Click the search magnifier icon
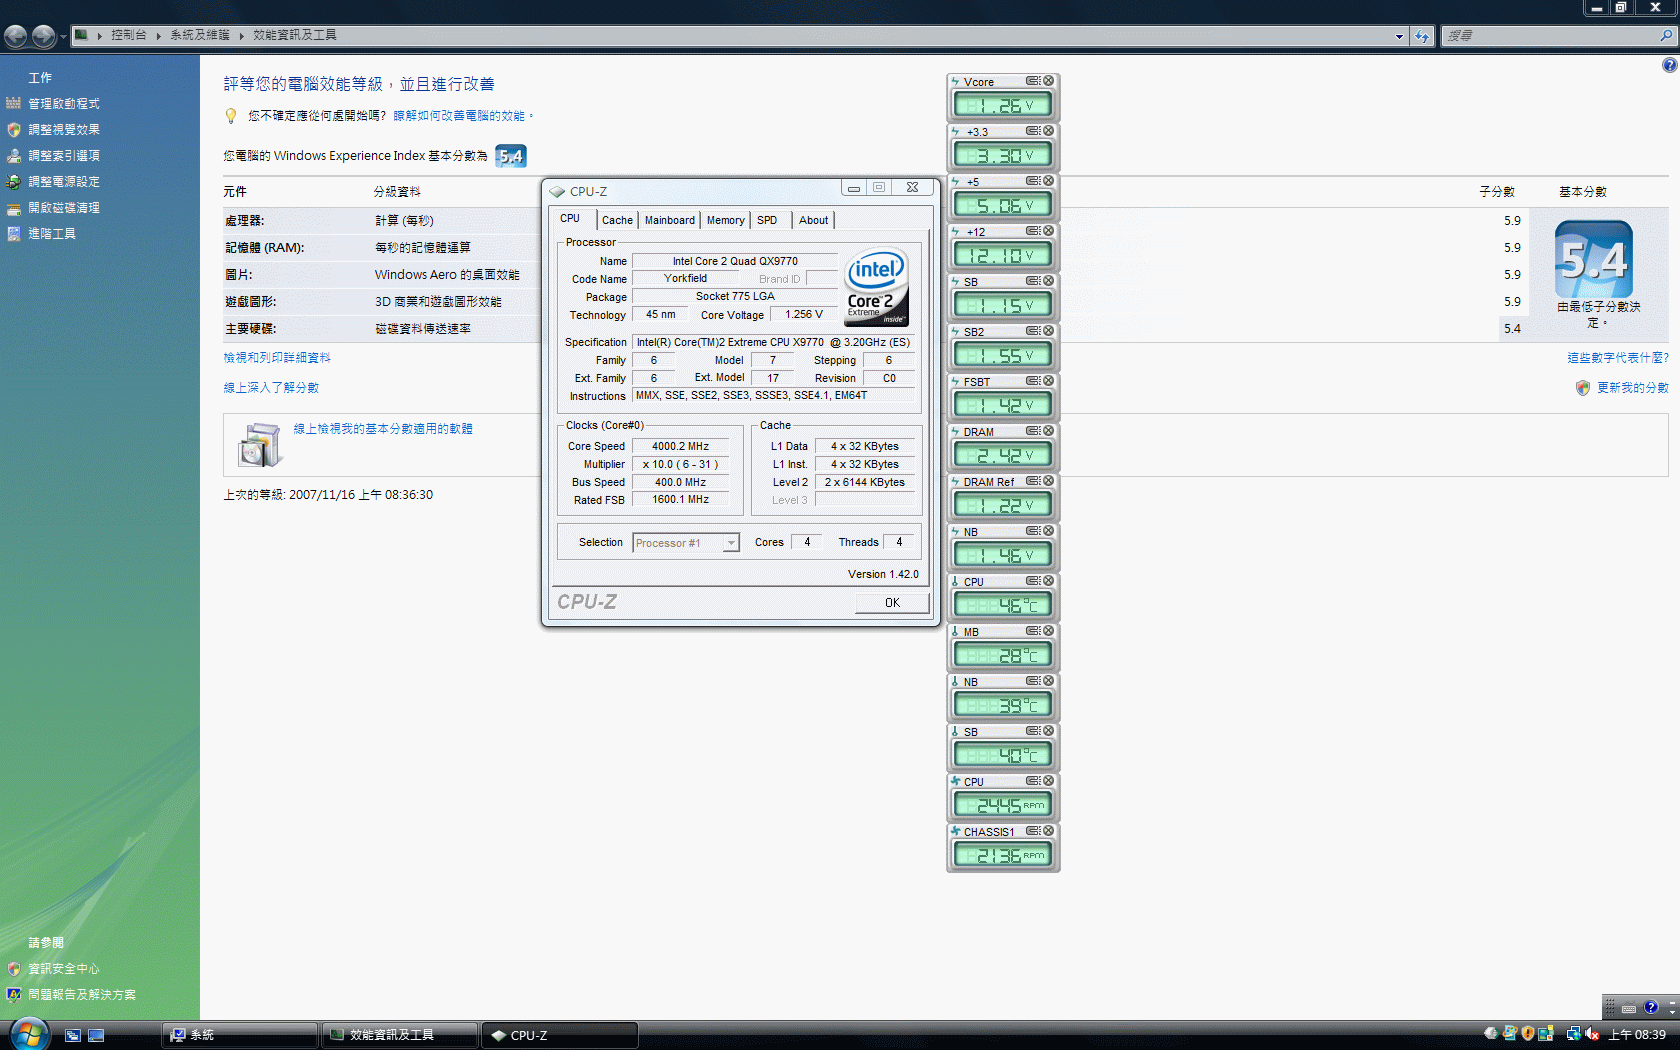 1666,35
